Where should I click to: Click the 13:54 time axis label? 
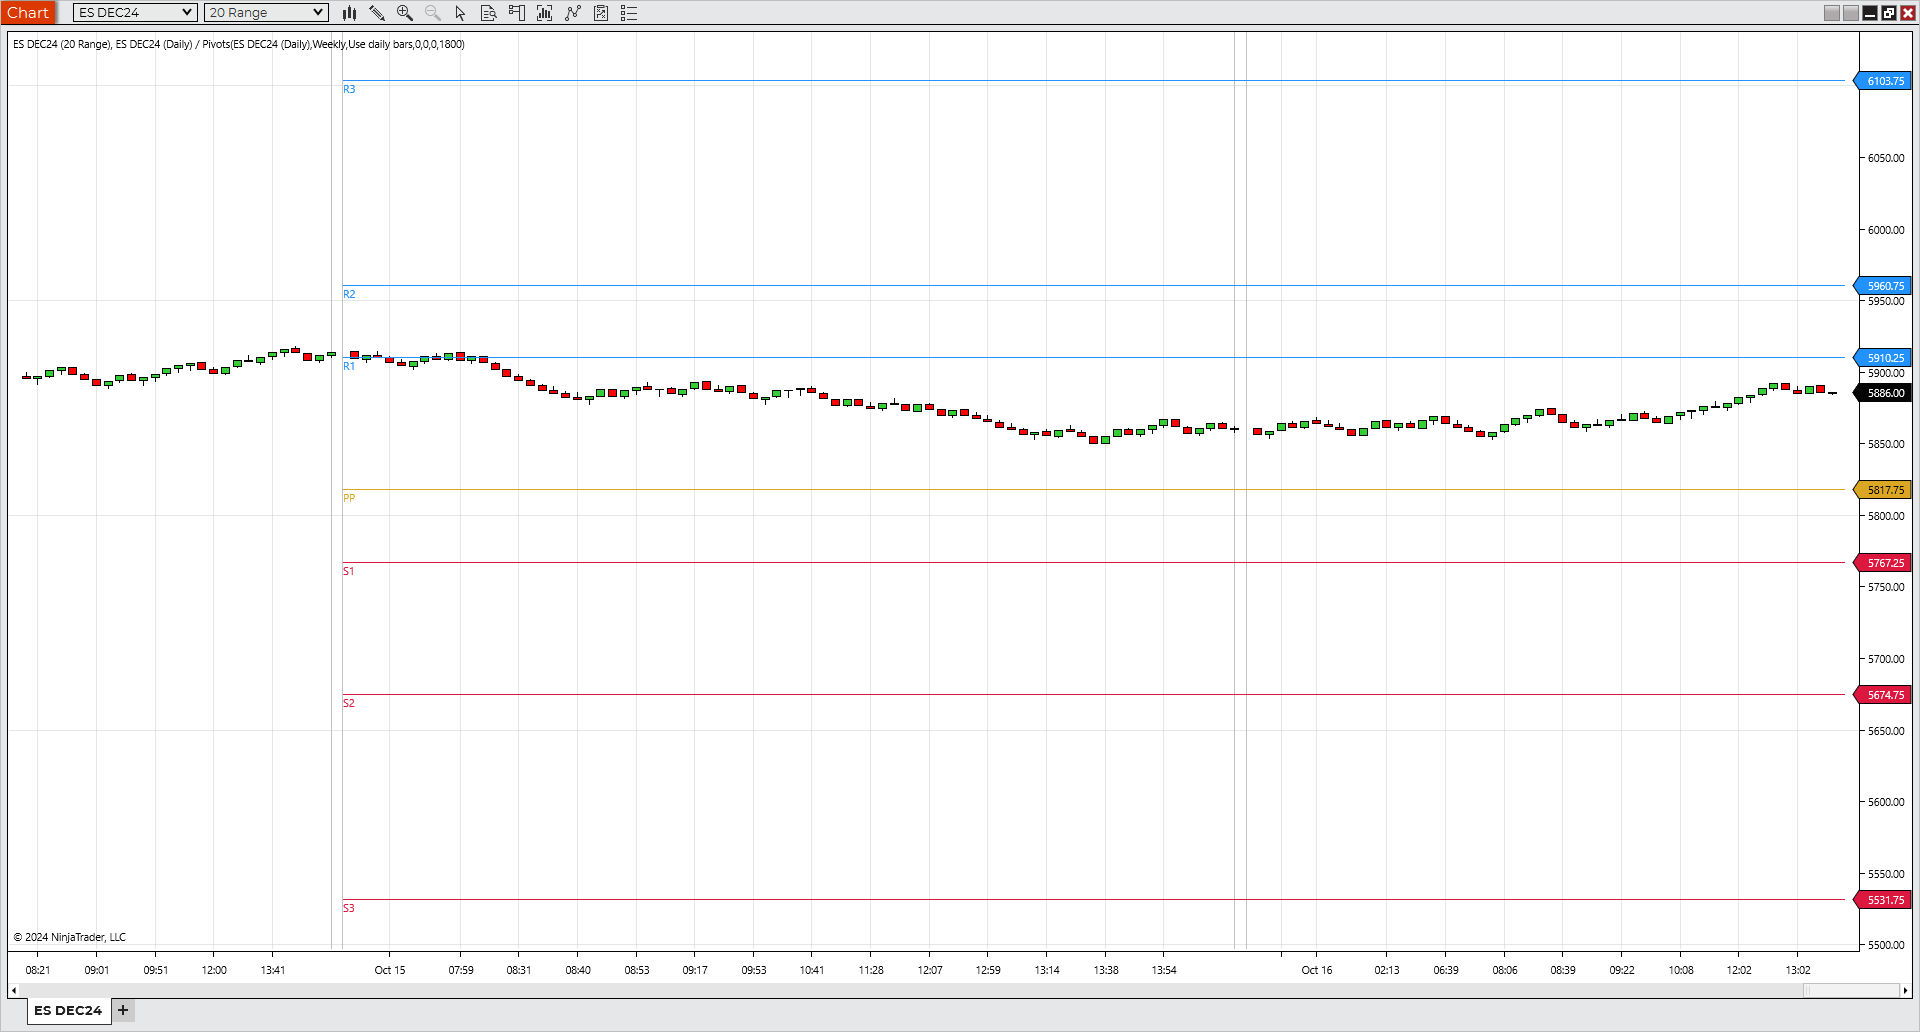point(1164,970)
